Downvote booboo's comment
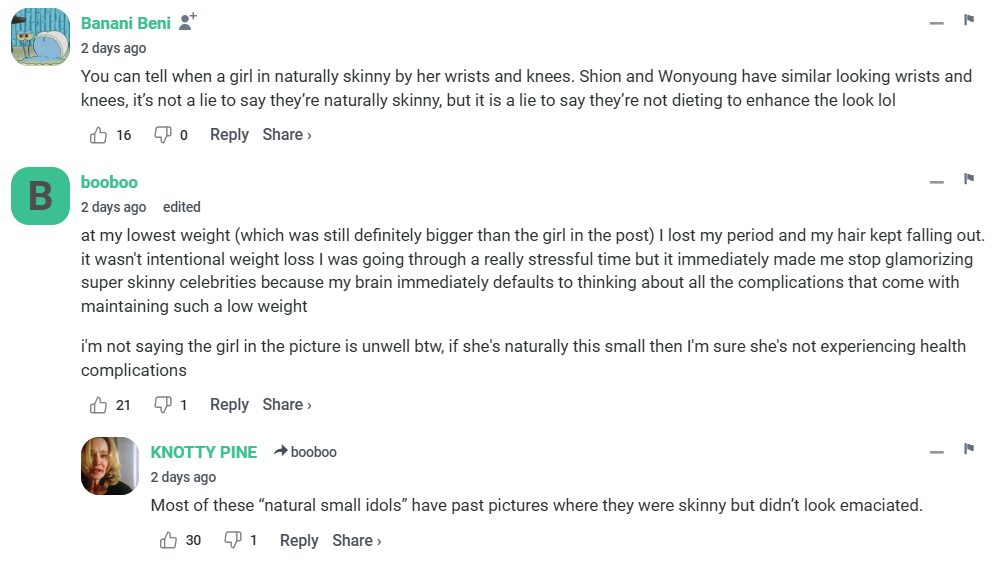Image resolution: width=999 pixels, height=561 pixels. click(x=162, y=405)
